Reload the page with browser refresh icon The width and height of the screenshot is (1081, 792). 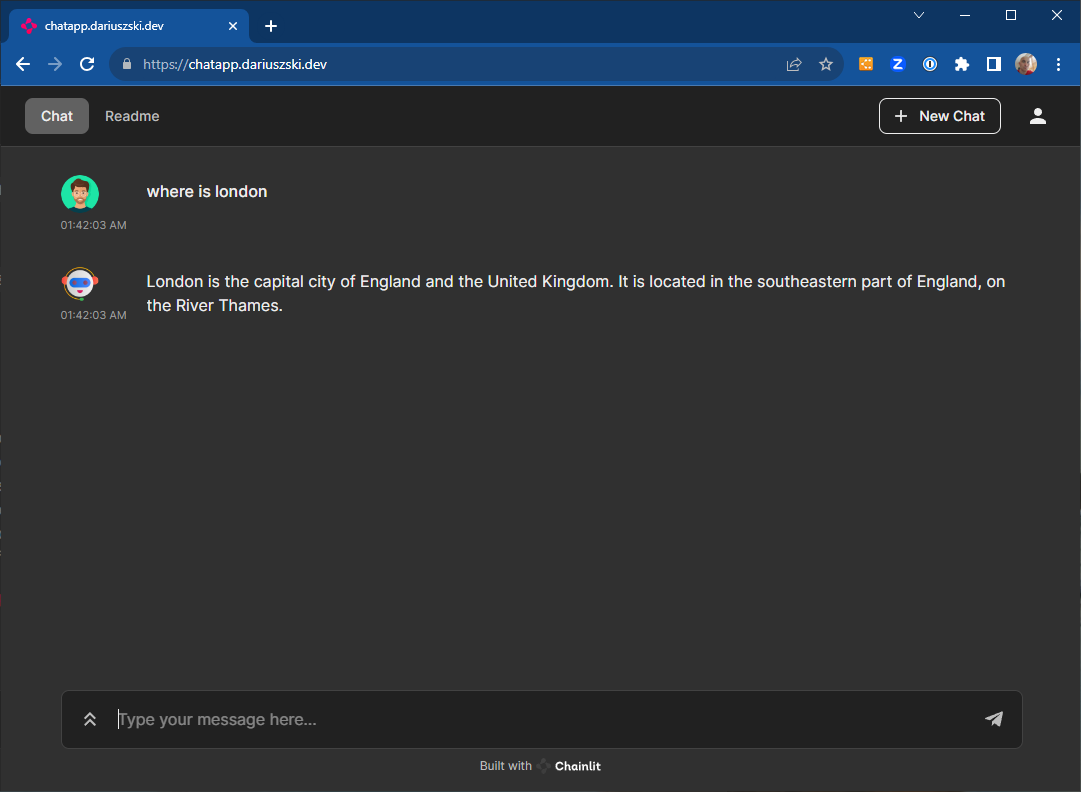[x=87, y=64]
